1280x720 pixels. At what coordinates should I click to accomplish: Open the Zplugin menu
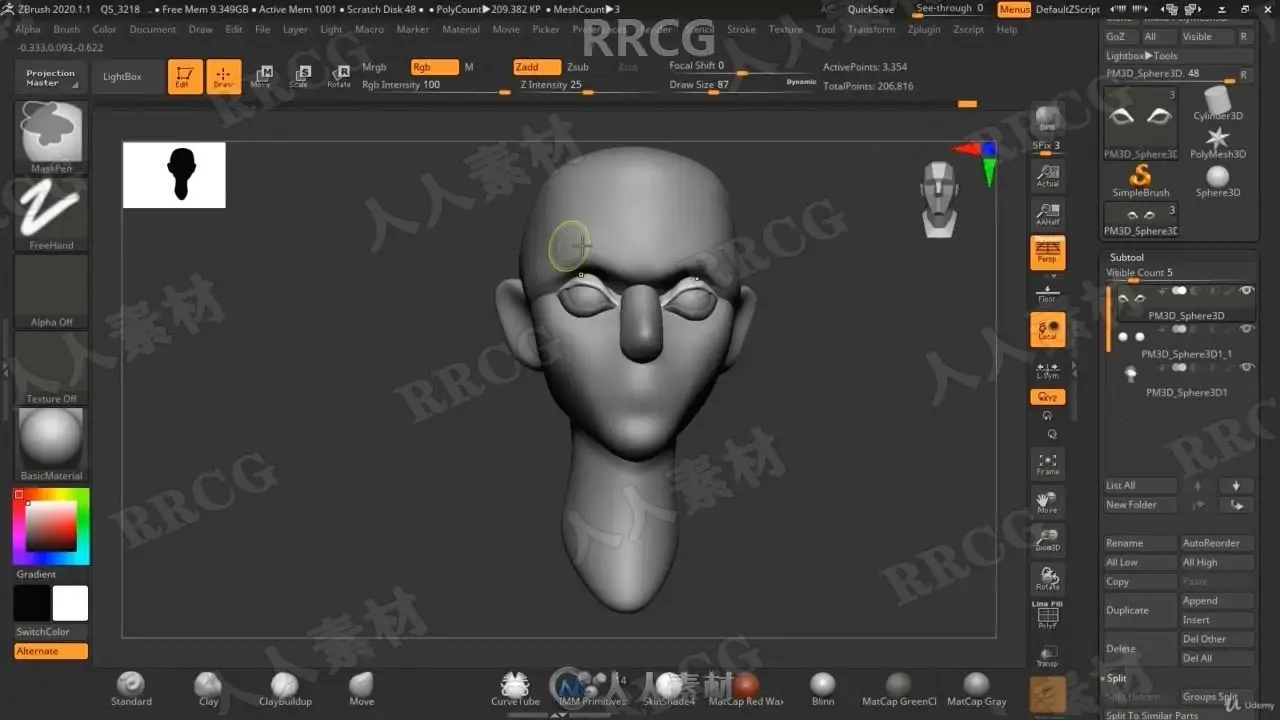[x=924, y=29]
